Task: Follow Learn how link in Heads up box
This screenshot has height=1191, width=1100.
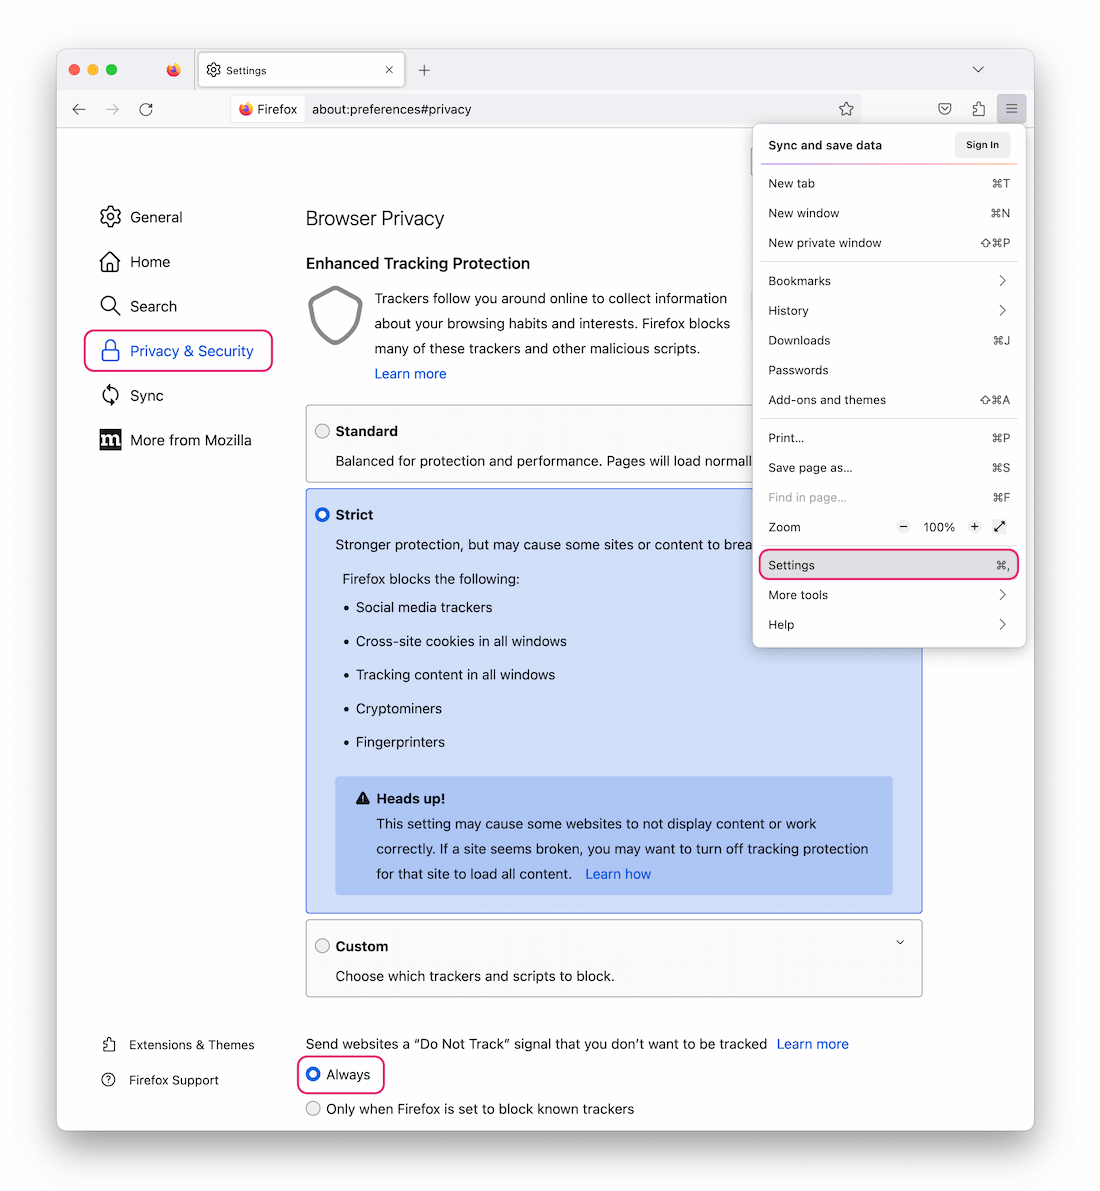Action: (x=618, y=874)
